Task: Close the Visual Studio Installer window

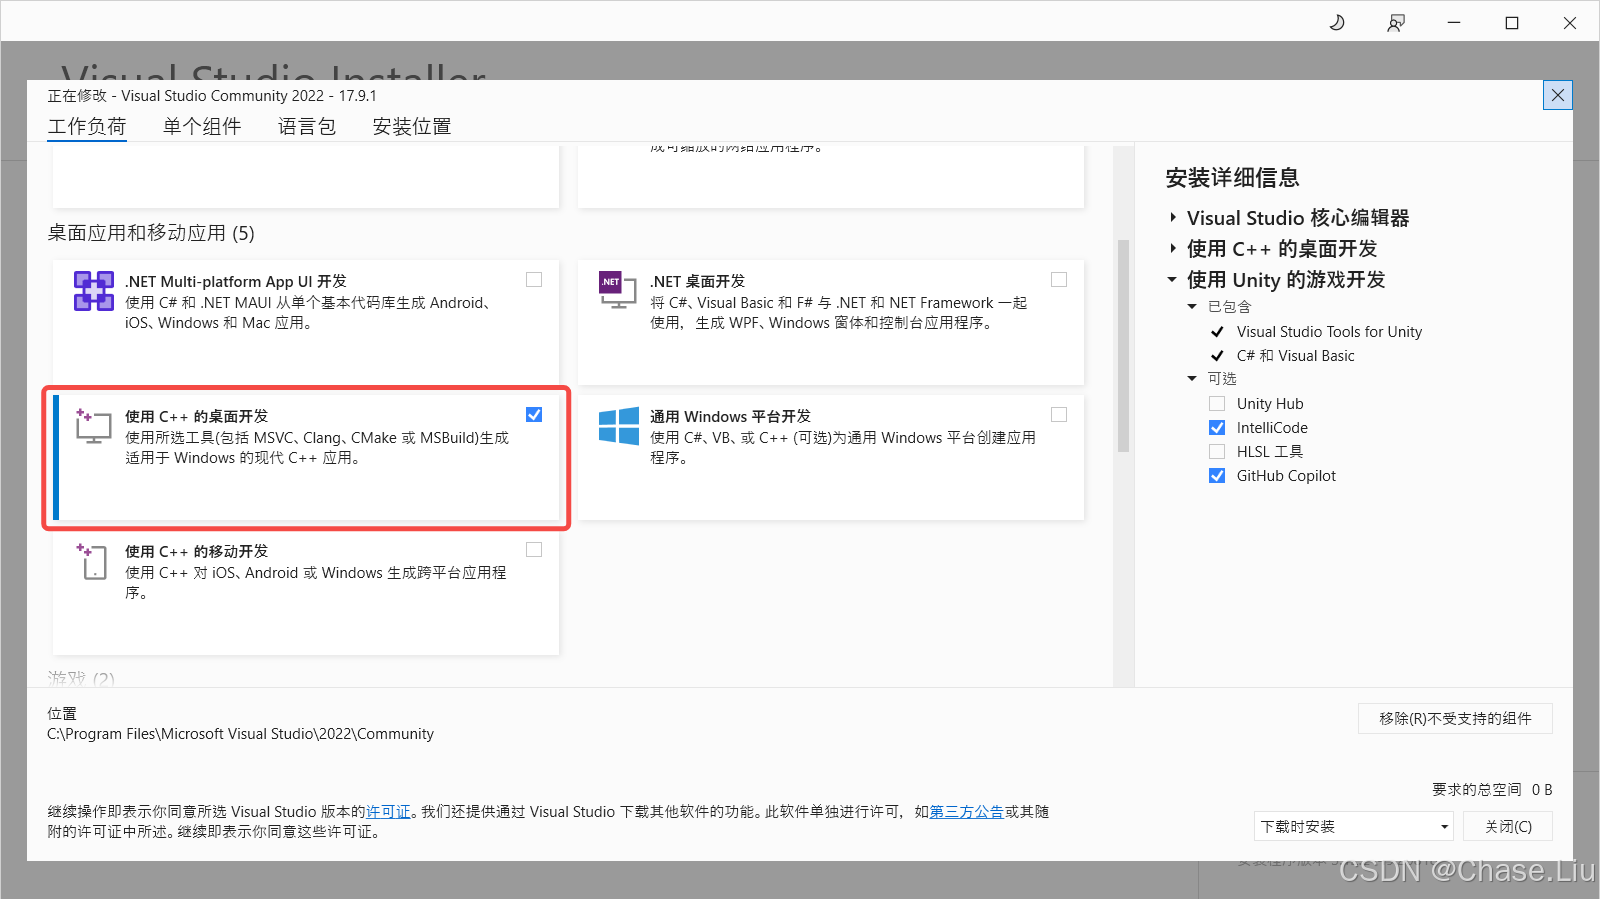Action: click(x=1570, y=22)
